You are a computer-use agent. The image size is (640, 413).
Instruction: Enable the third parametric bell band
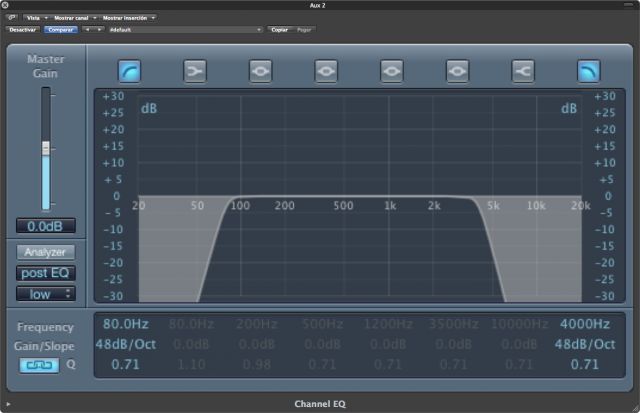391,70
